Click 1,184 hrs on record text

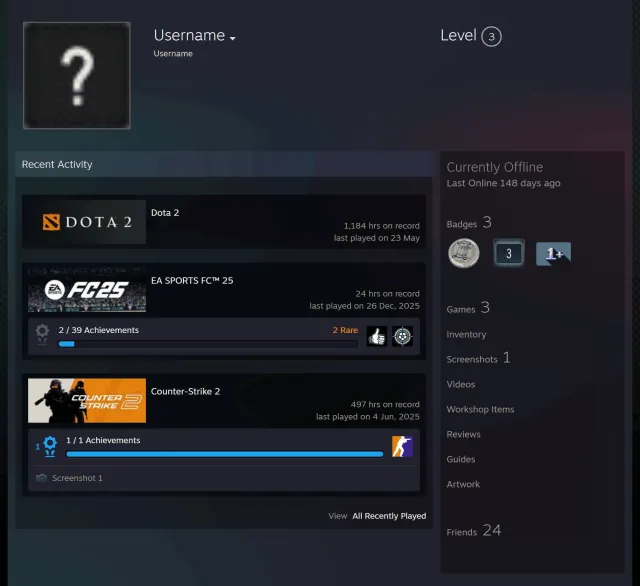382,226
